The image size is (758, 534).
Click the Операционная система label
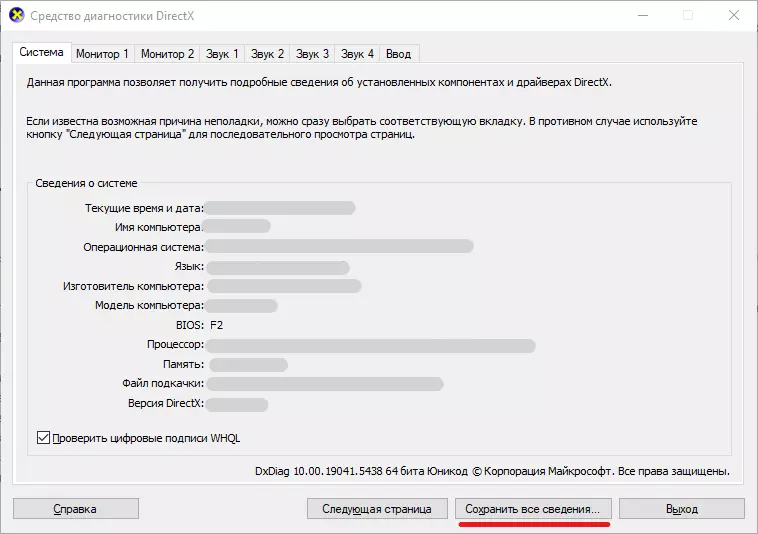click(x=144, y=247)
